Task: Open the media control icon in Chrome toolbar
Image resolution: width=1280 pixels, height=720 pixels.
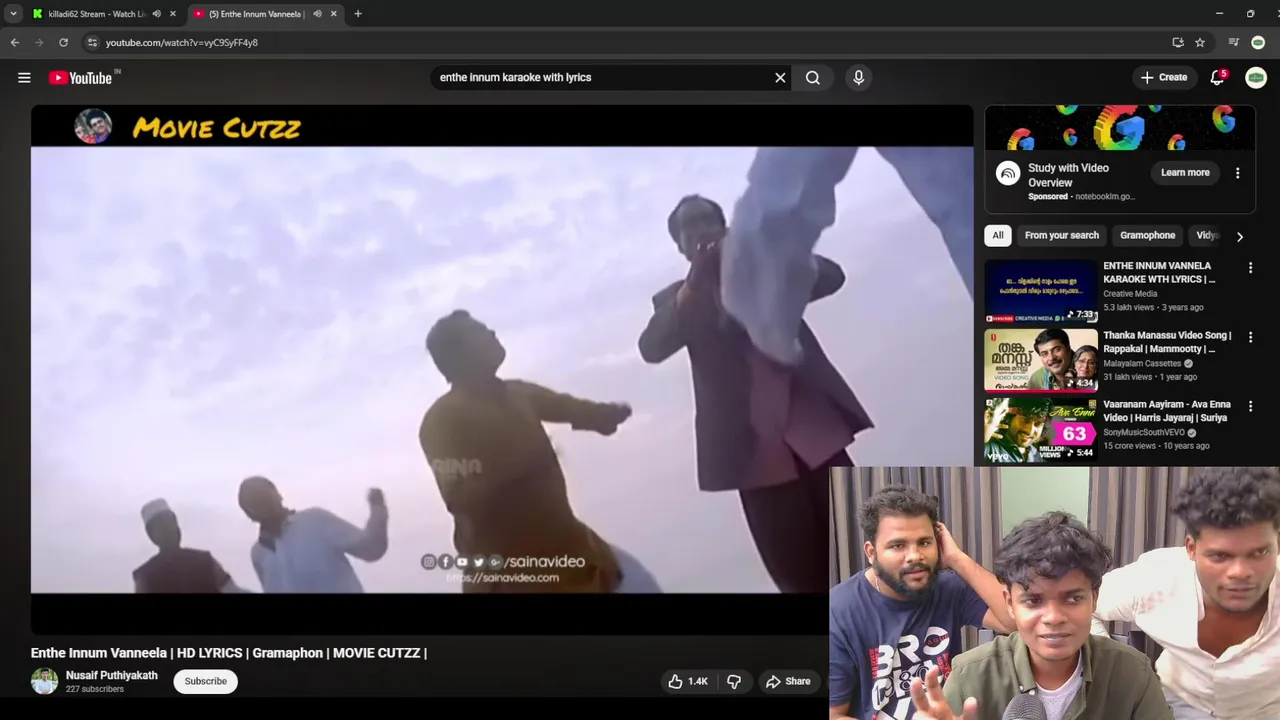Action: [1234, 42]
